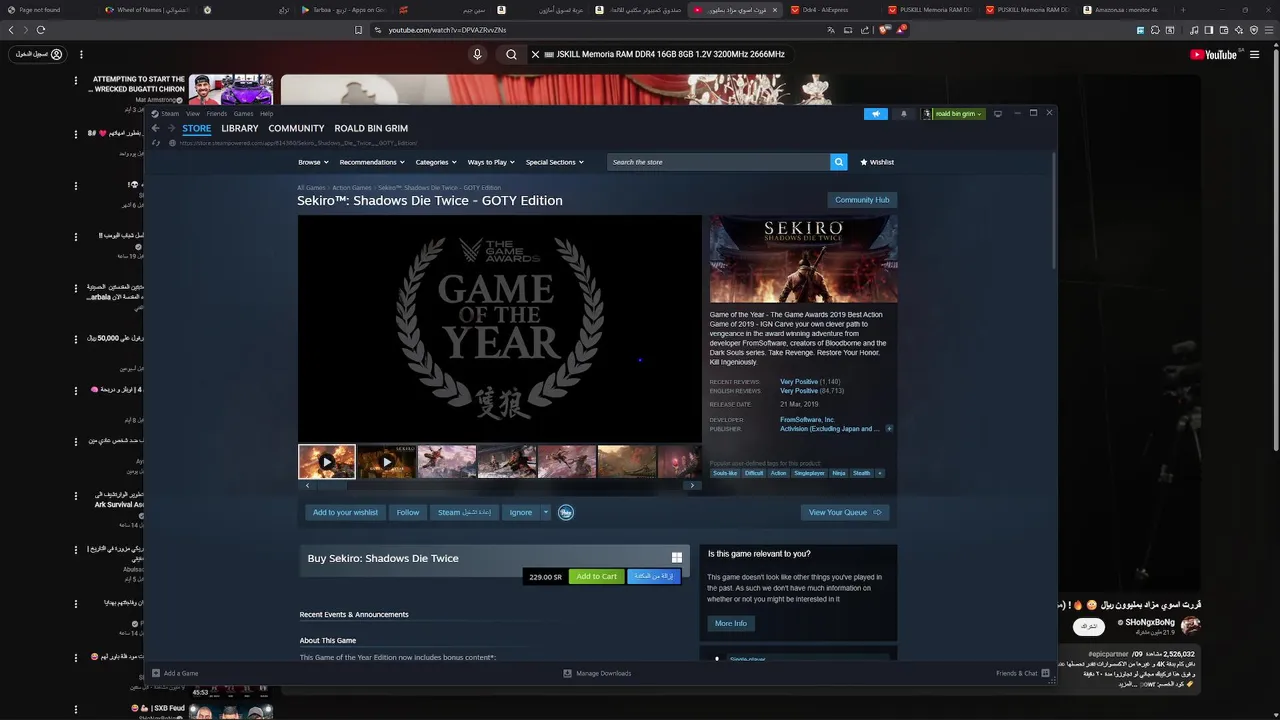
Task: Expand the Ways to Play dropdown
Action: tap(491, 162)
